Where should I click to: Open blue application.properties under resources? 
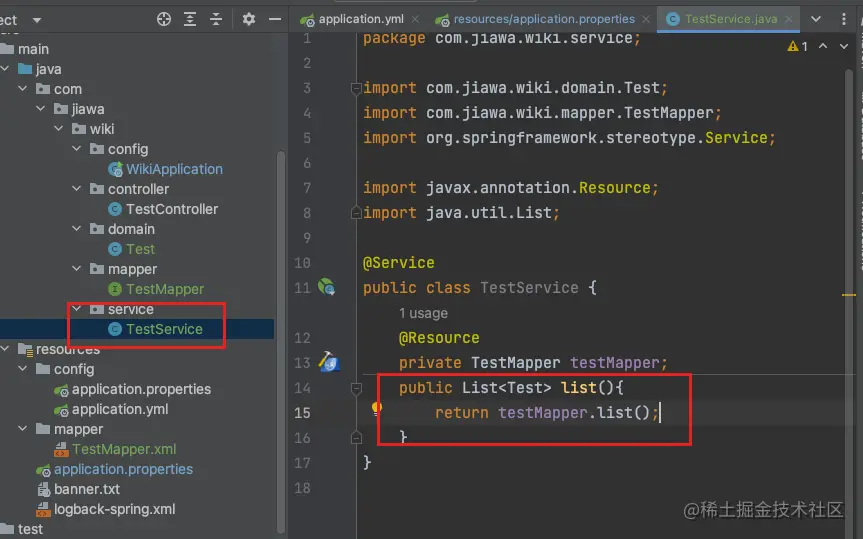point(123,469)
